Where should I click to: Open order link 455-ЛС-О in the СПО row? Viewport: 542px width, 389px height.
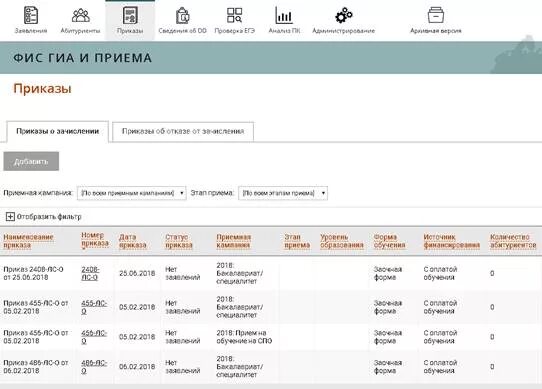click(x=94, y=337)
